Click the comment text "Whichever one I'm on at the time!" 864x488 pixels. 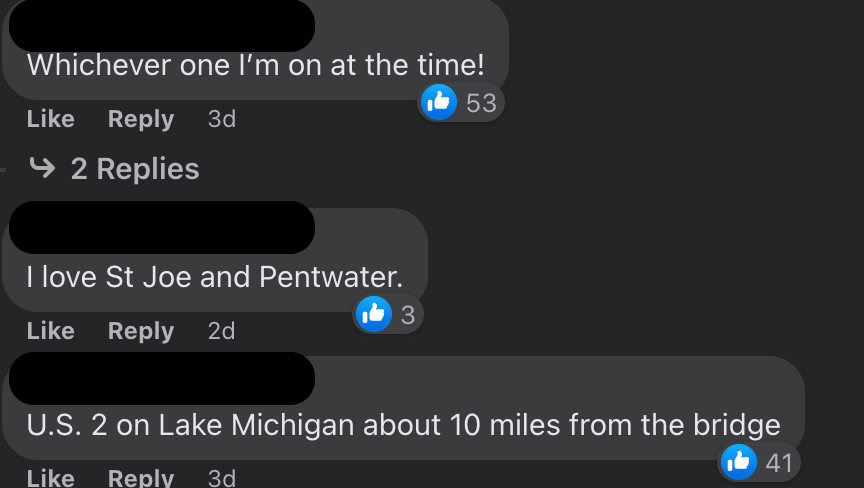[256, 66]
